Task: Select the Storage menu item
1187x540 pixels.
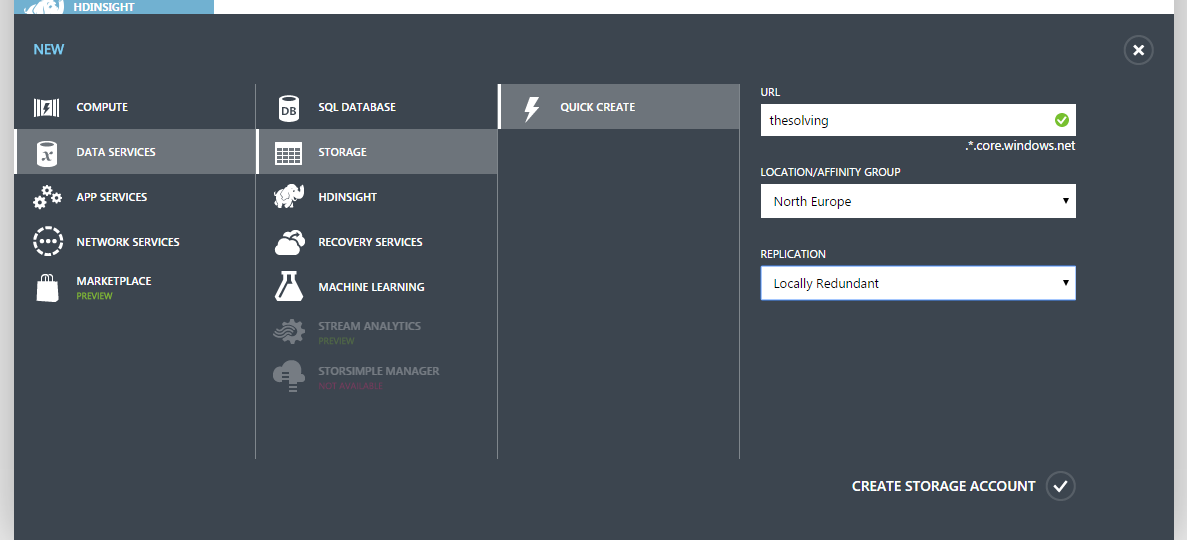Action: pyautogui.click(x=377, y=152)
